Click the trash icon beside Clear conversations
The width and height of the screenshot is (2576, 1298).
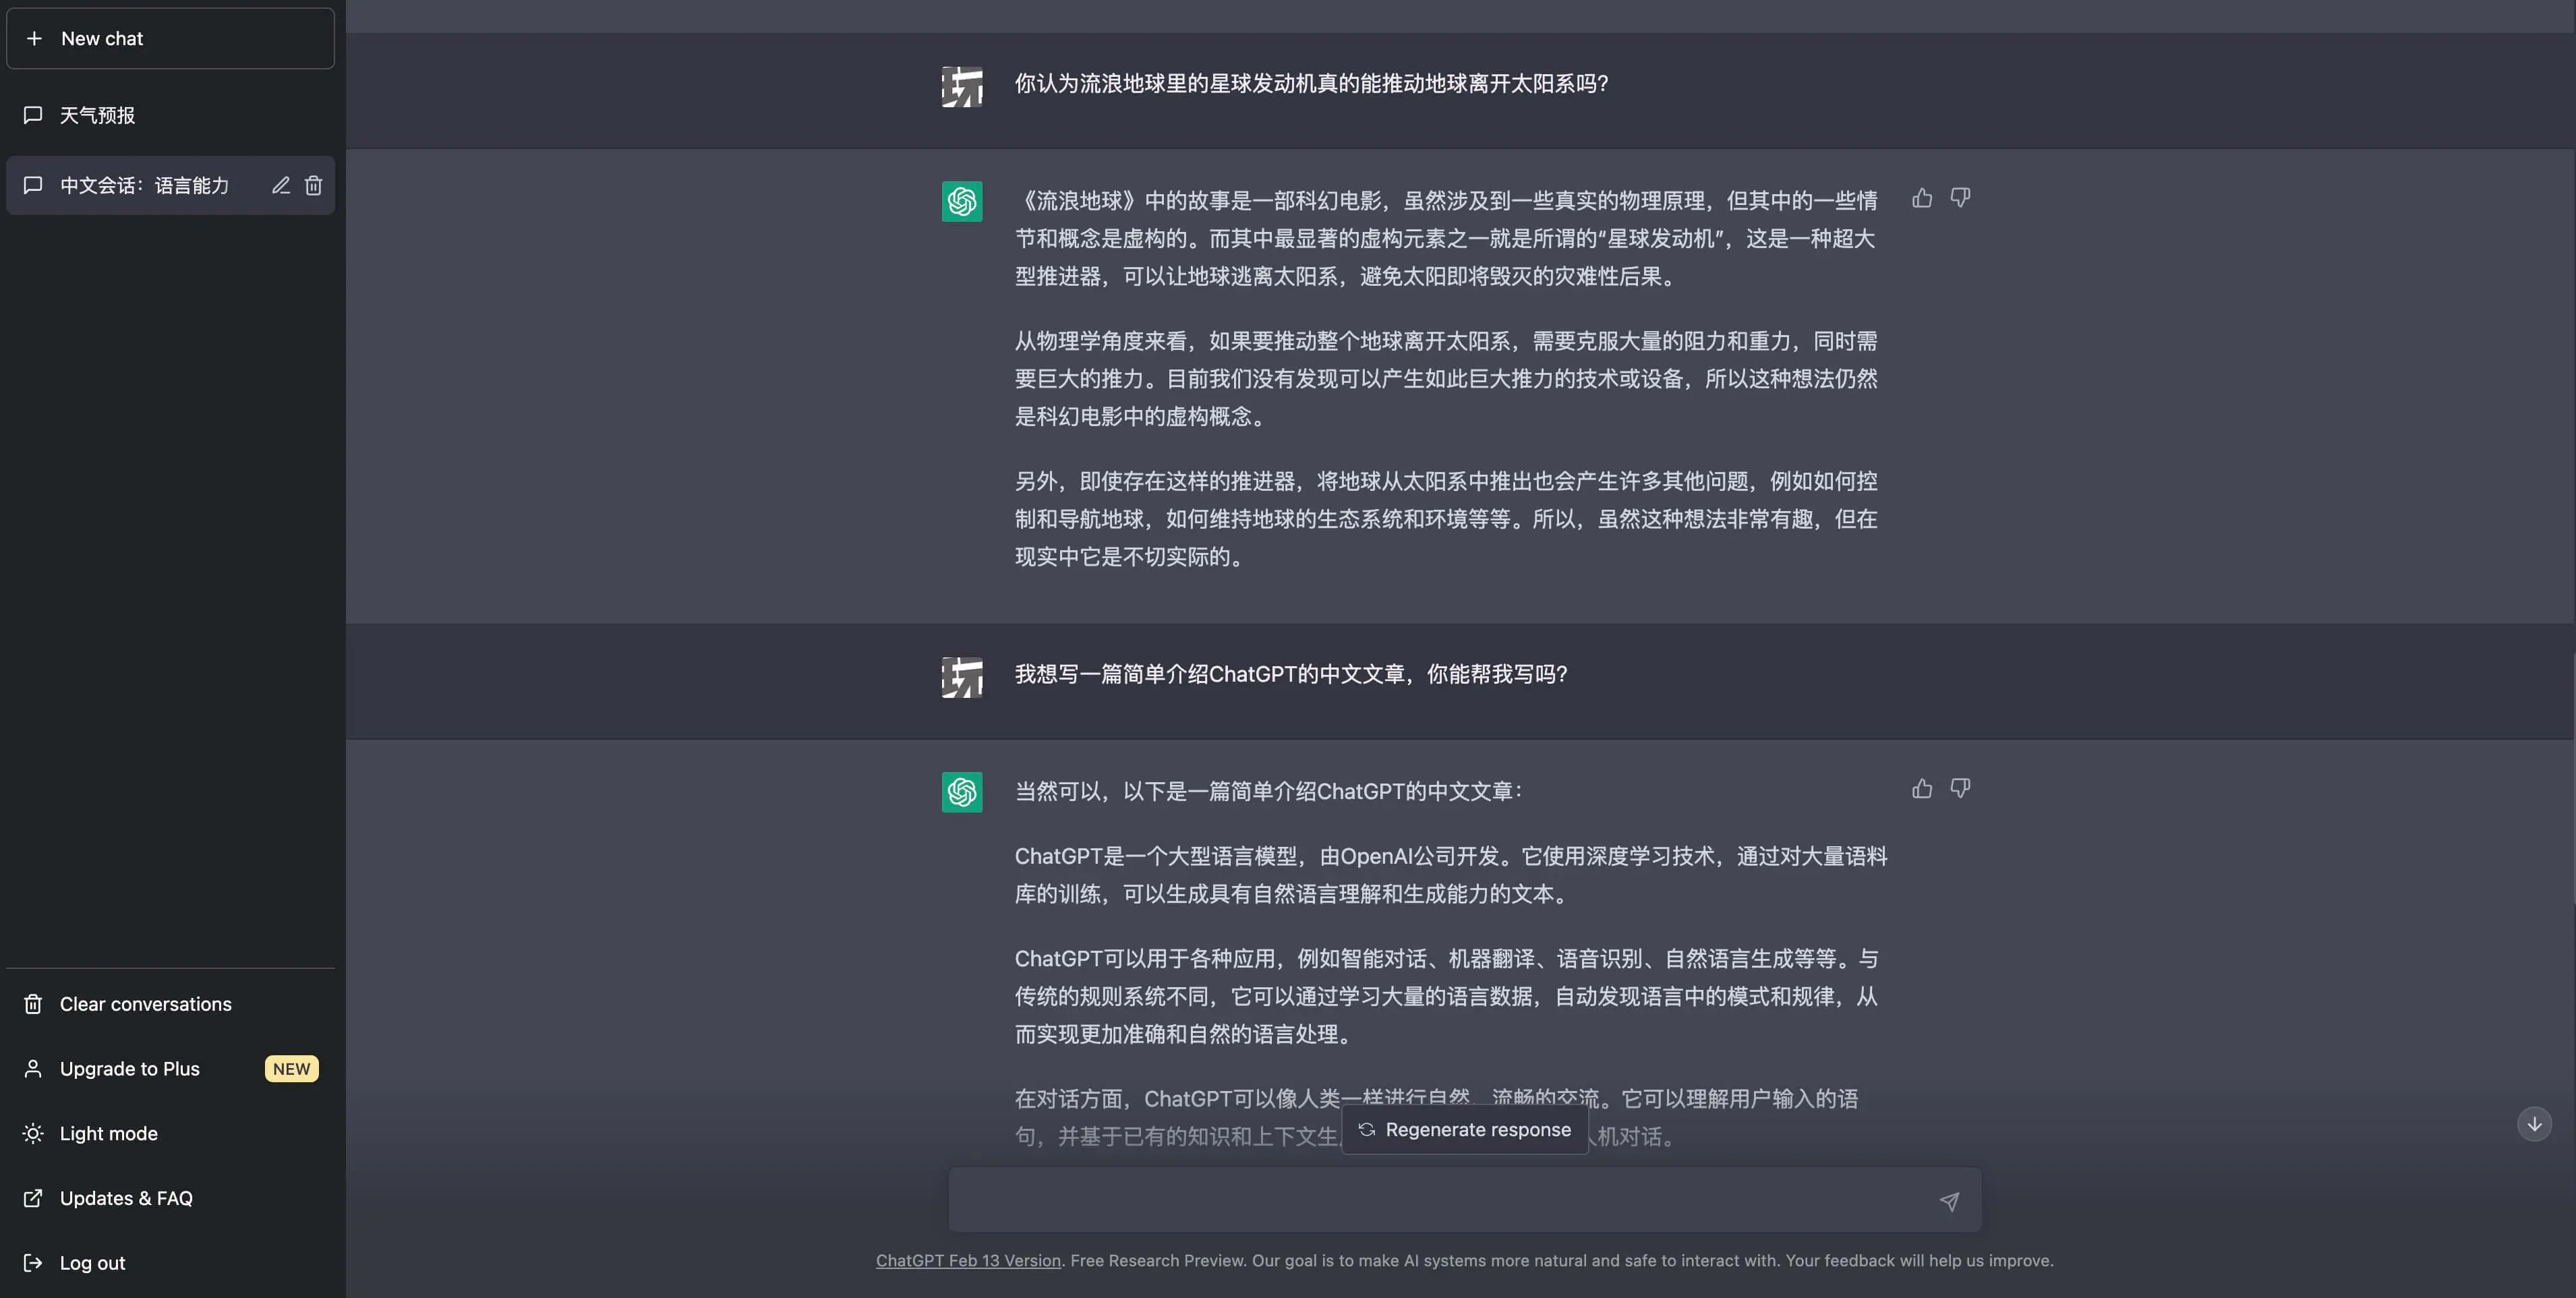click(x=33, y=1004)
